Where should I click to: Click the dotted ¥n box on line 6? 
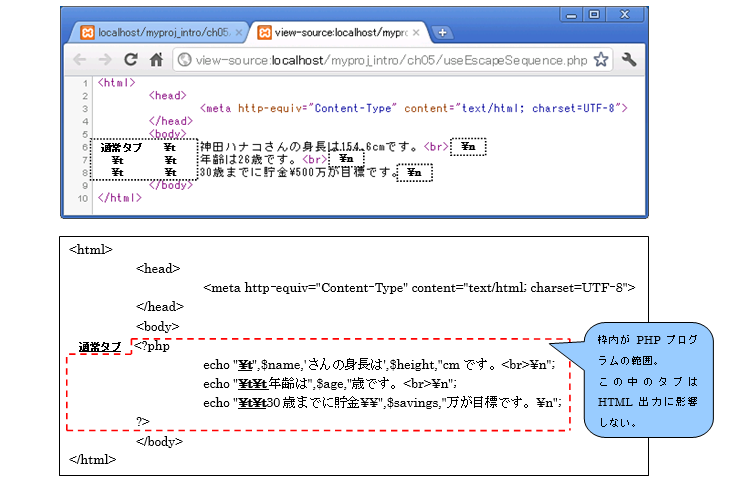pos(468,147)
